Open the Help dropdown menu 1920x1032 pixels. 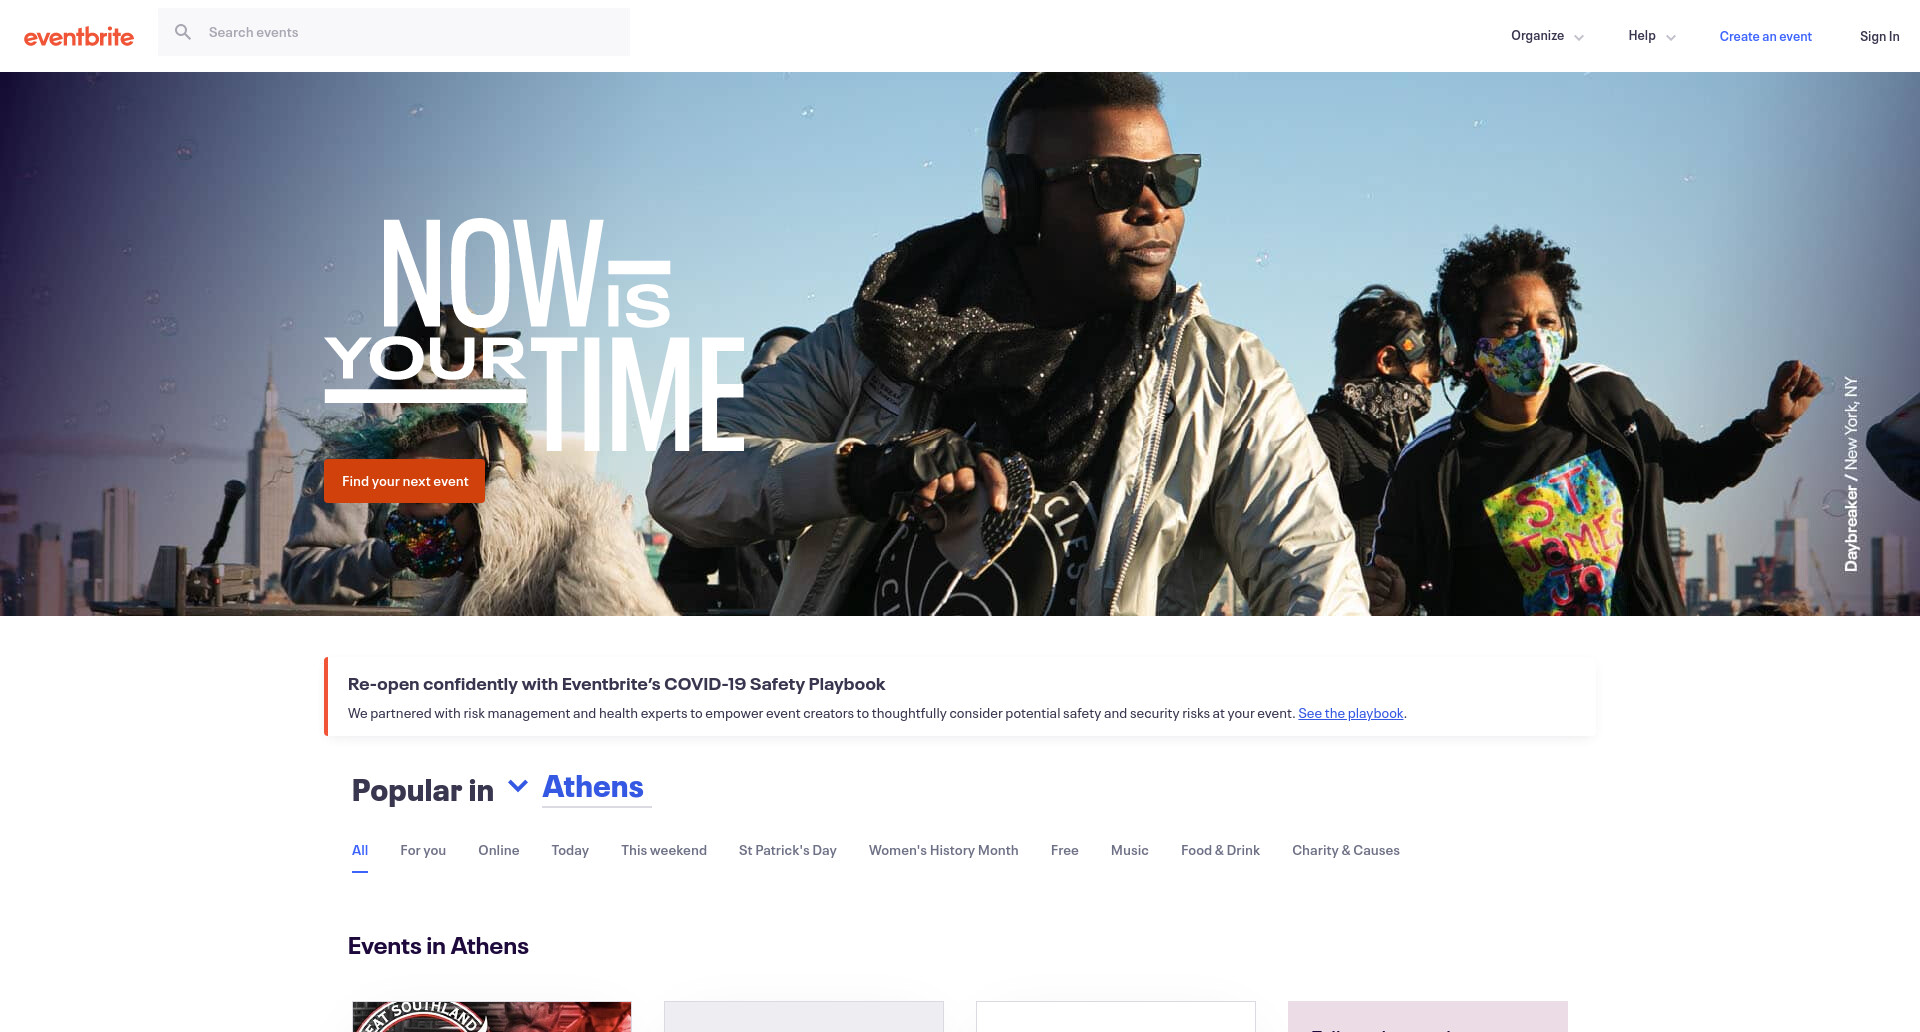tap(1652, 36)
